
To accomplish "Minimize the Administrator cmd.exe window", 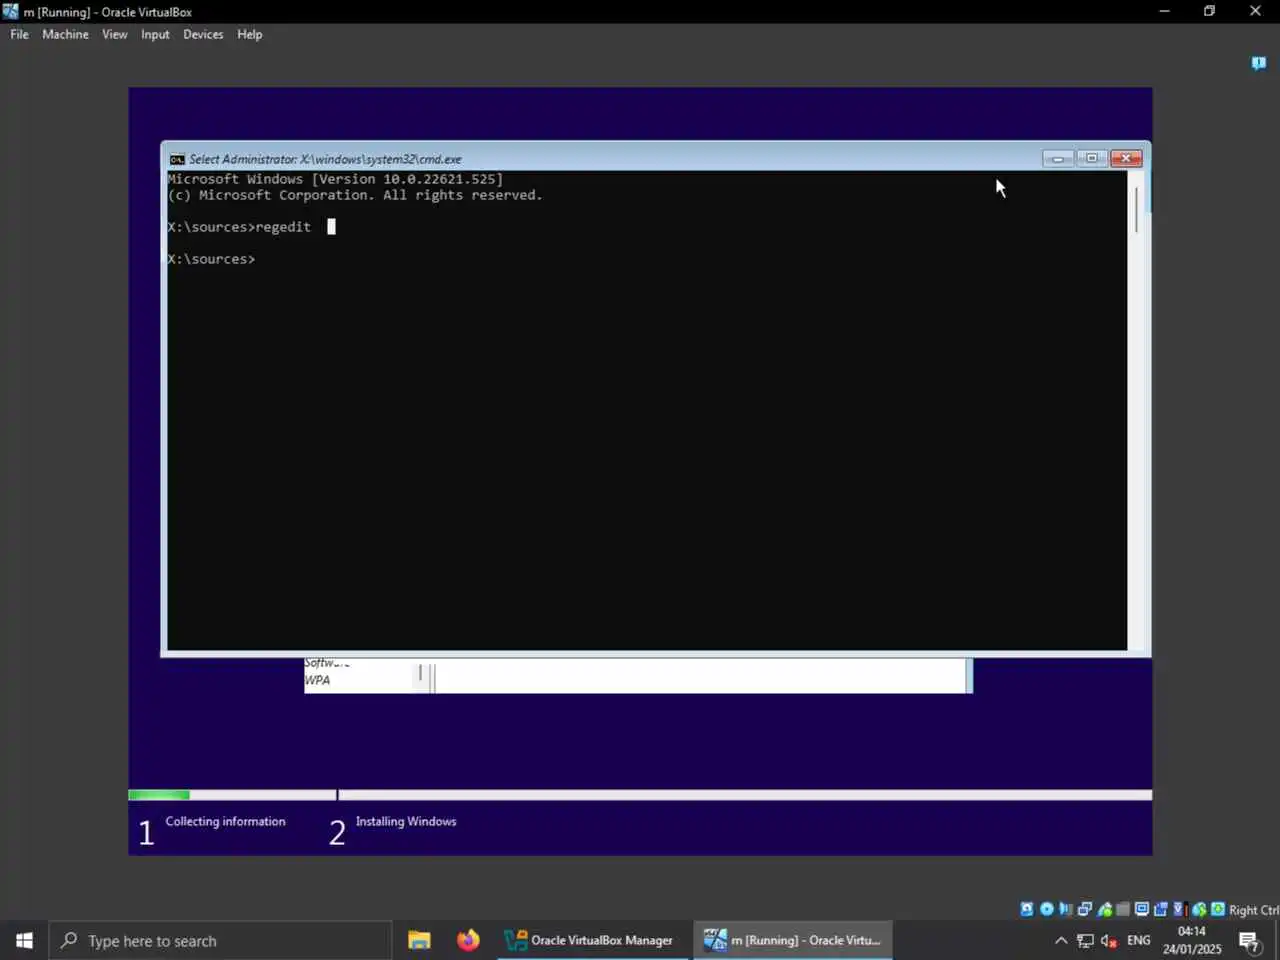I will 1057,158.
